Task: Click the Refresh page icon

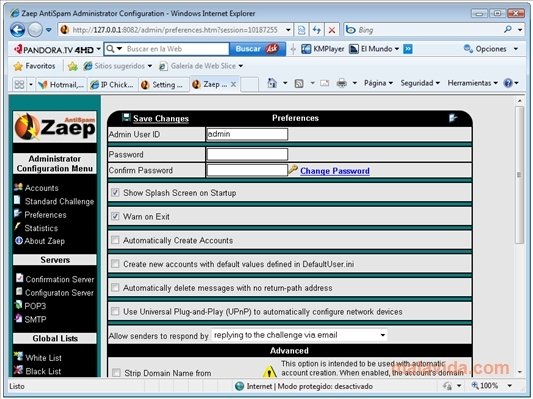Action: [x=317, y=30]
